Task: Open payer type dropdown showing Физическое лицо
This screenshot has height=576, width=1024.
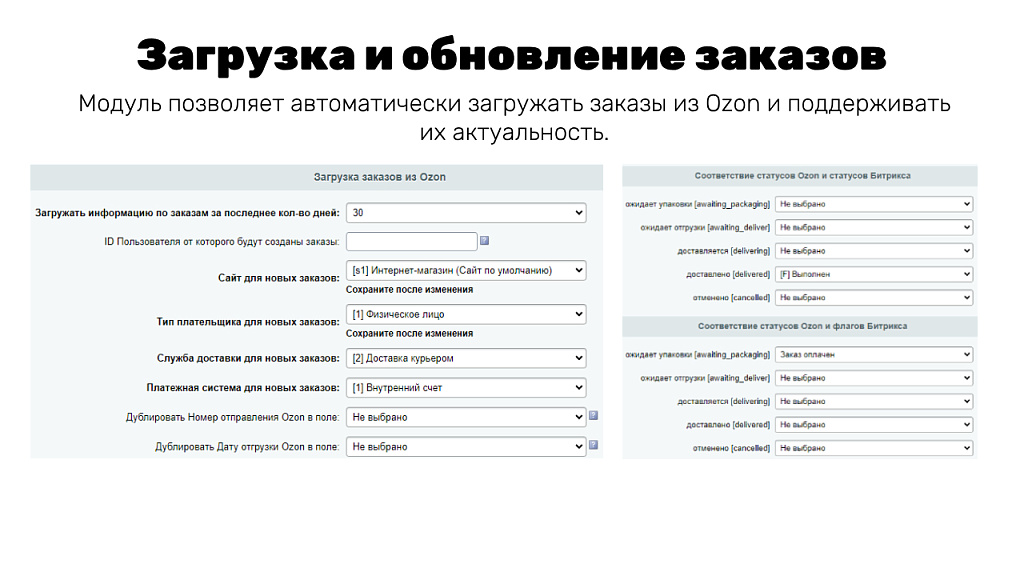Action: point(465,314)
